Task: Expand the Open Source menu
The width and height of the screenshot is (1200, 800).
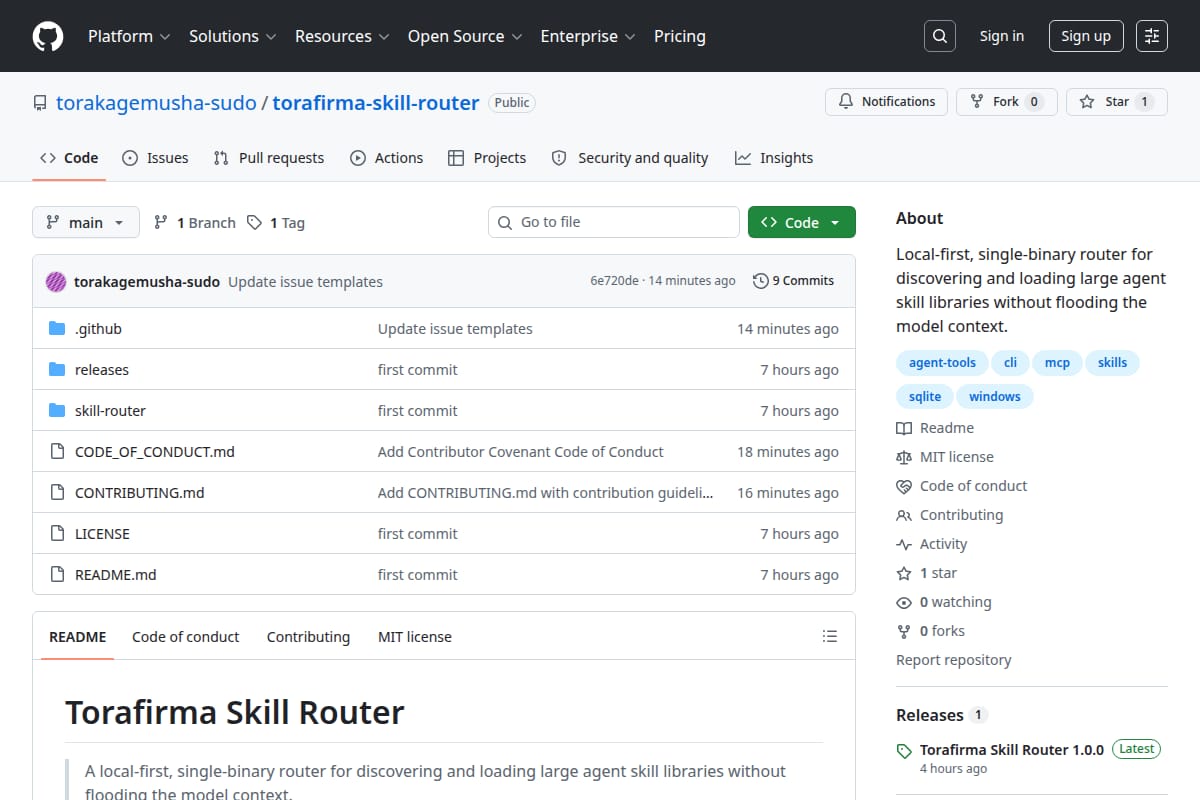Action: pos(465,36)
